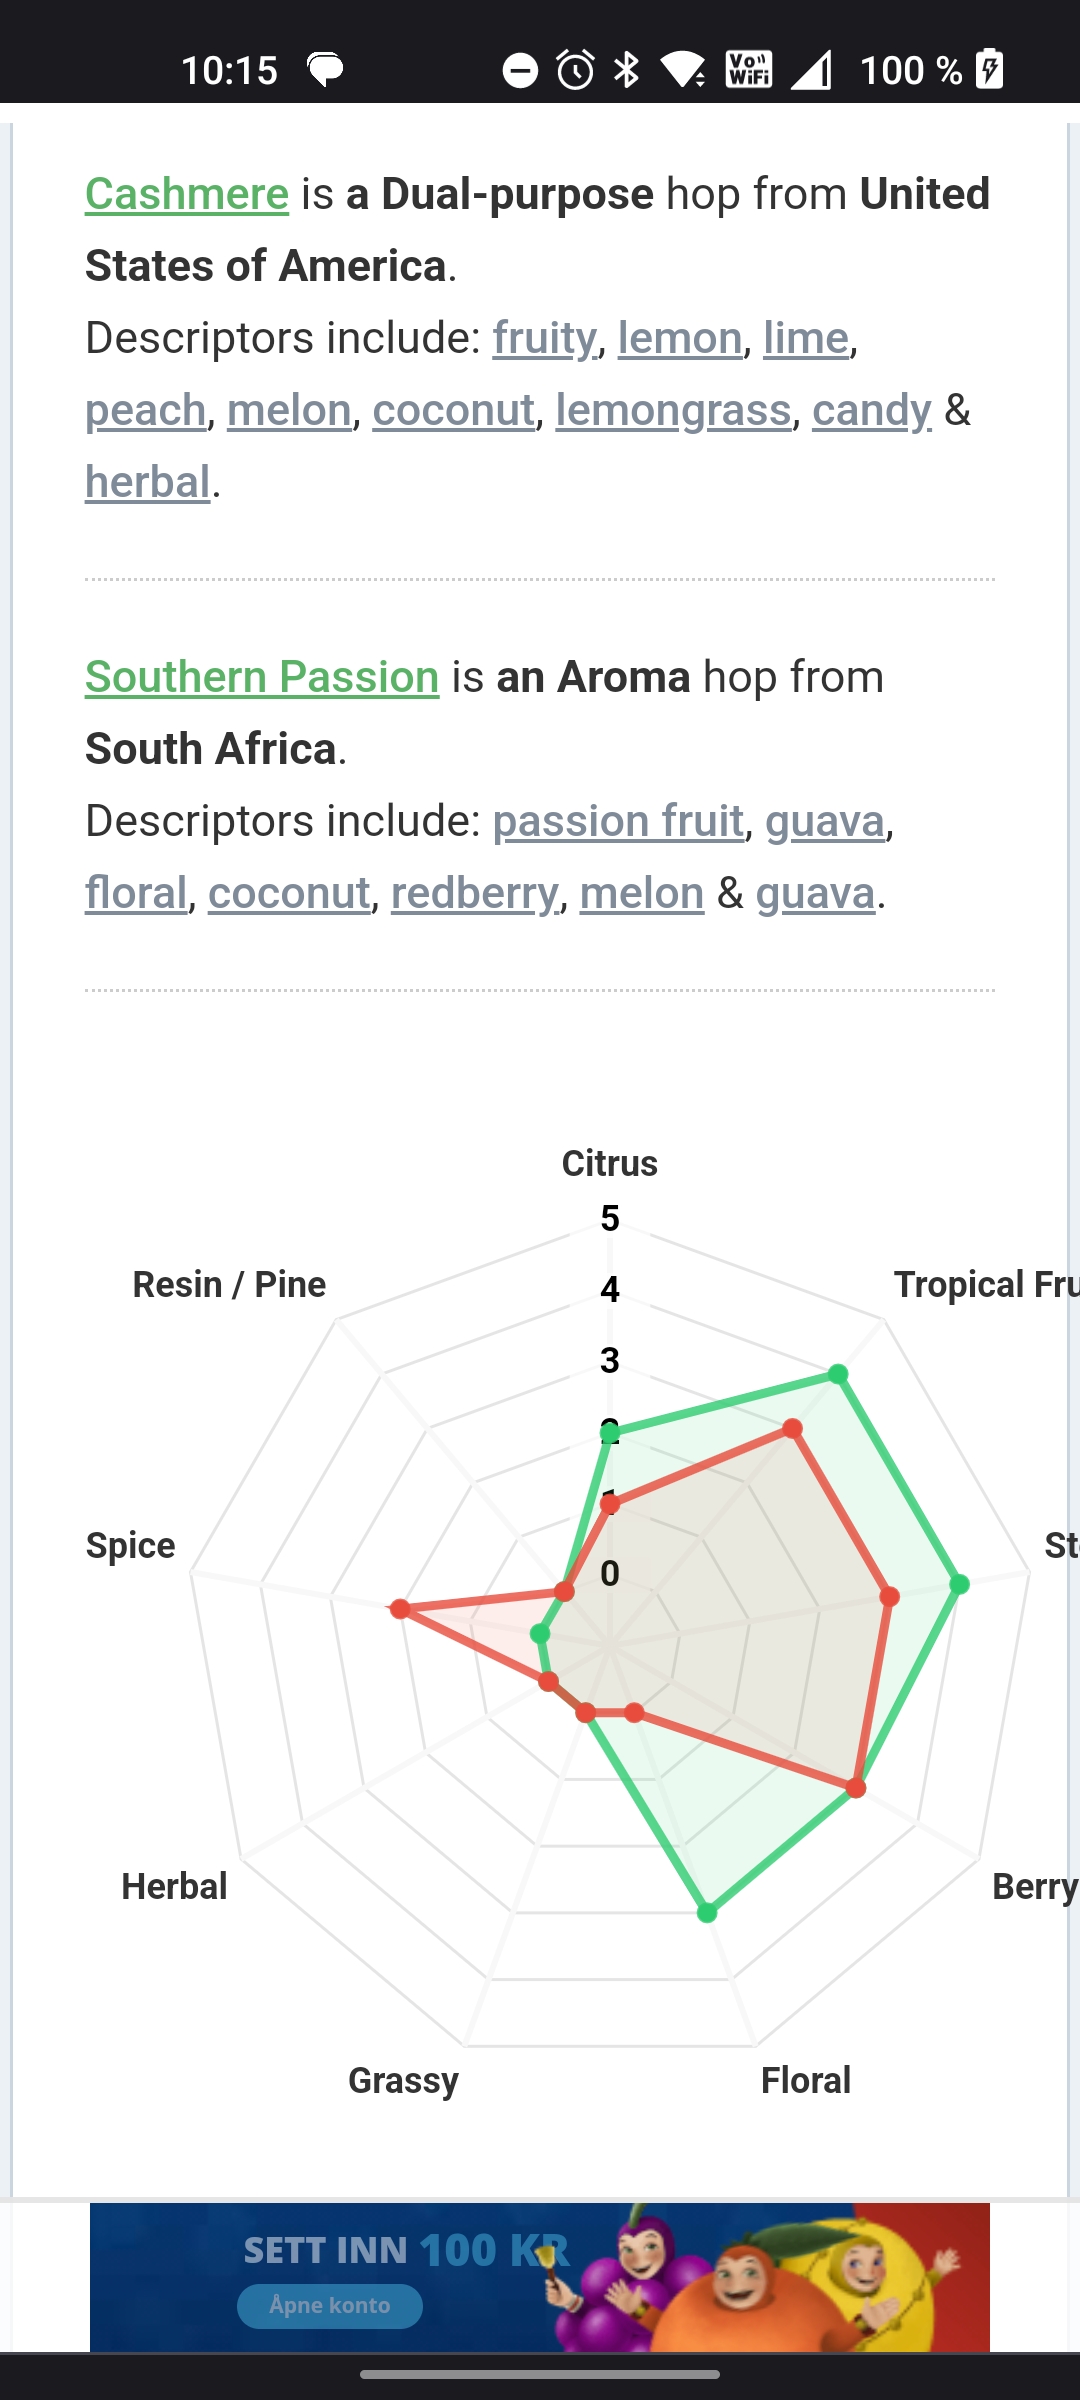Tap the chat notification bubble icon
Viewport: 1080px width, 2400px height.
[x=325, y=71]
